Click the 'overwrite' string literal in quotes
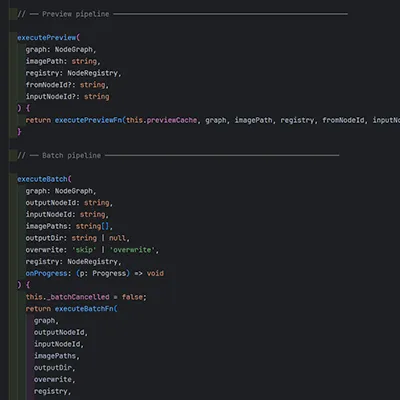 point(132,250)
